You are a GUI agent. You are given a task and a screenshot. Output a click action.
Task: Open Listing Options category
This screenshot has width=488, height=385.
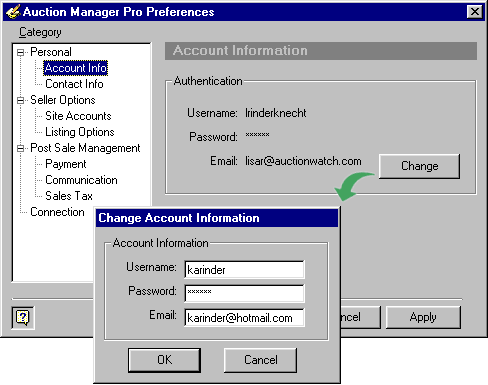click(80, 132)
